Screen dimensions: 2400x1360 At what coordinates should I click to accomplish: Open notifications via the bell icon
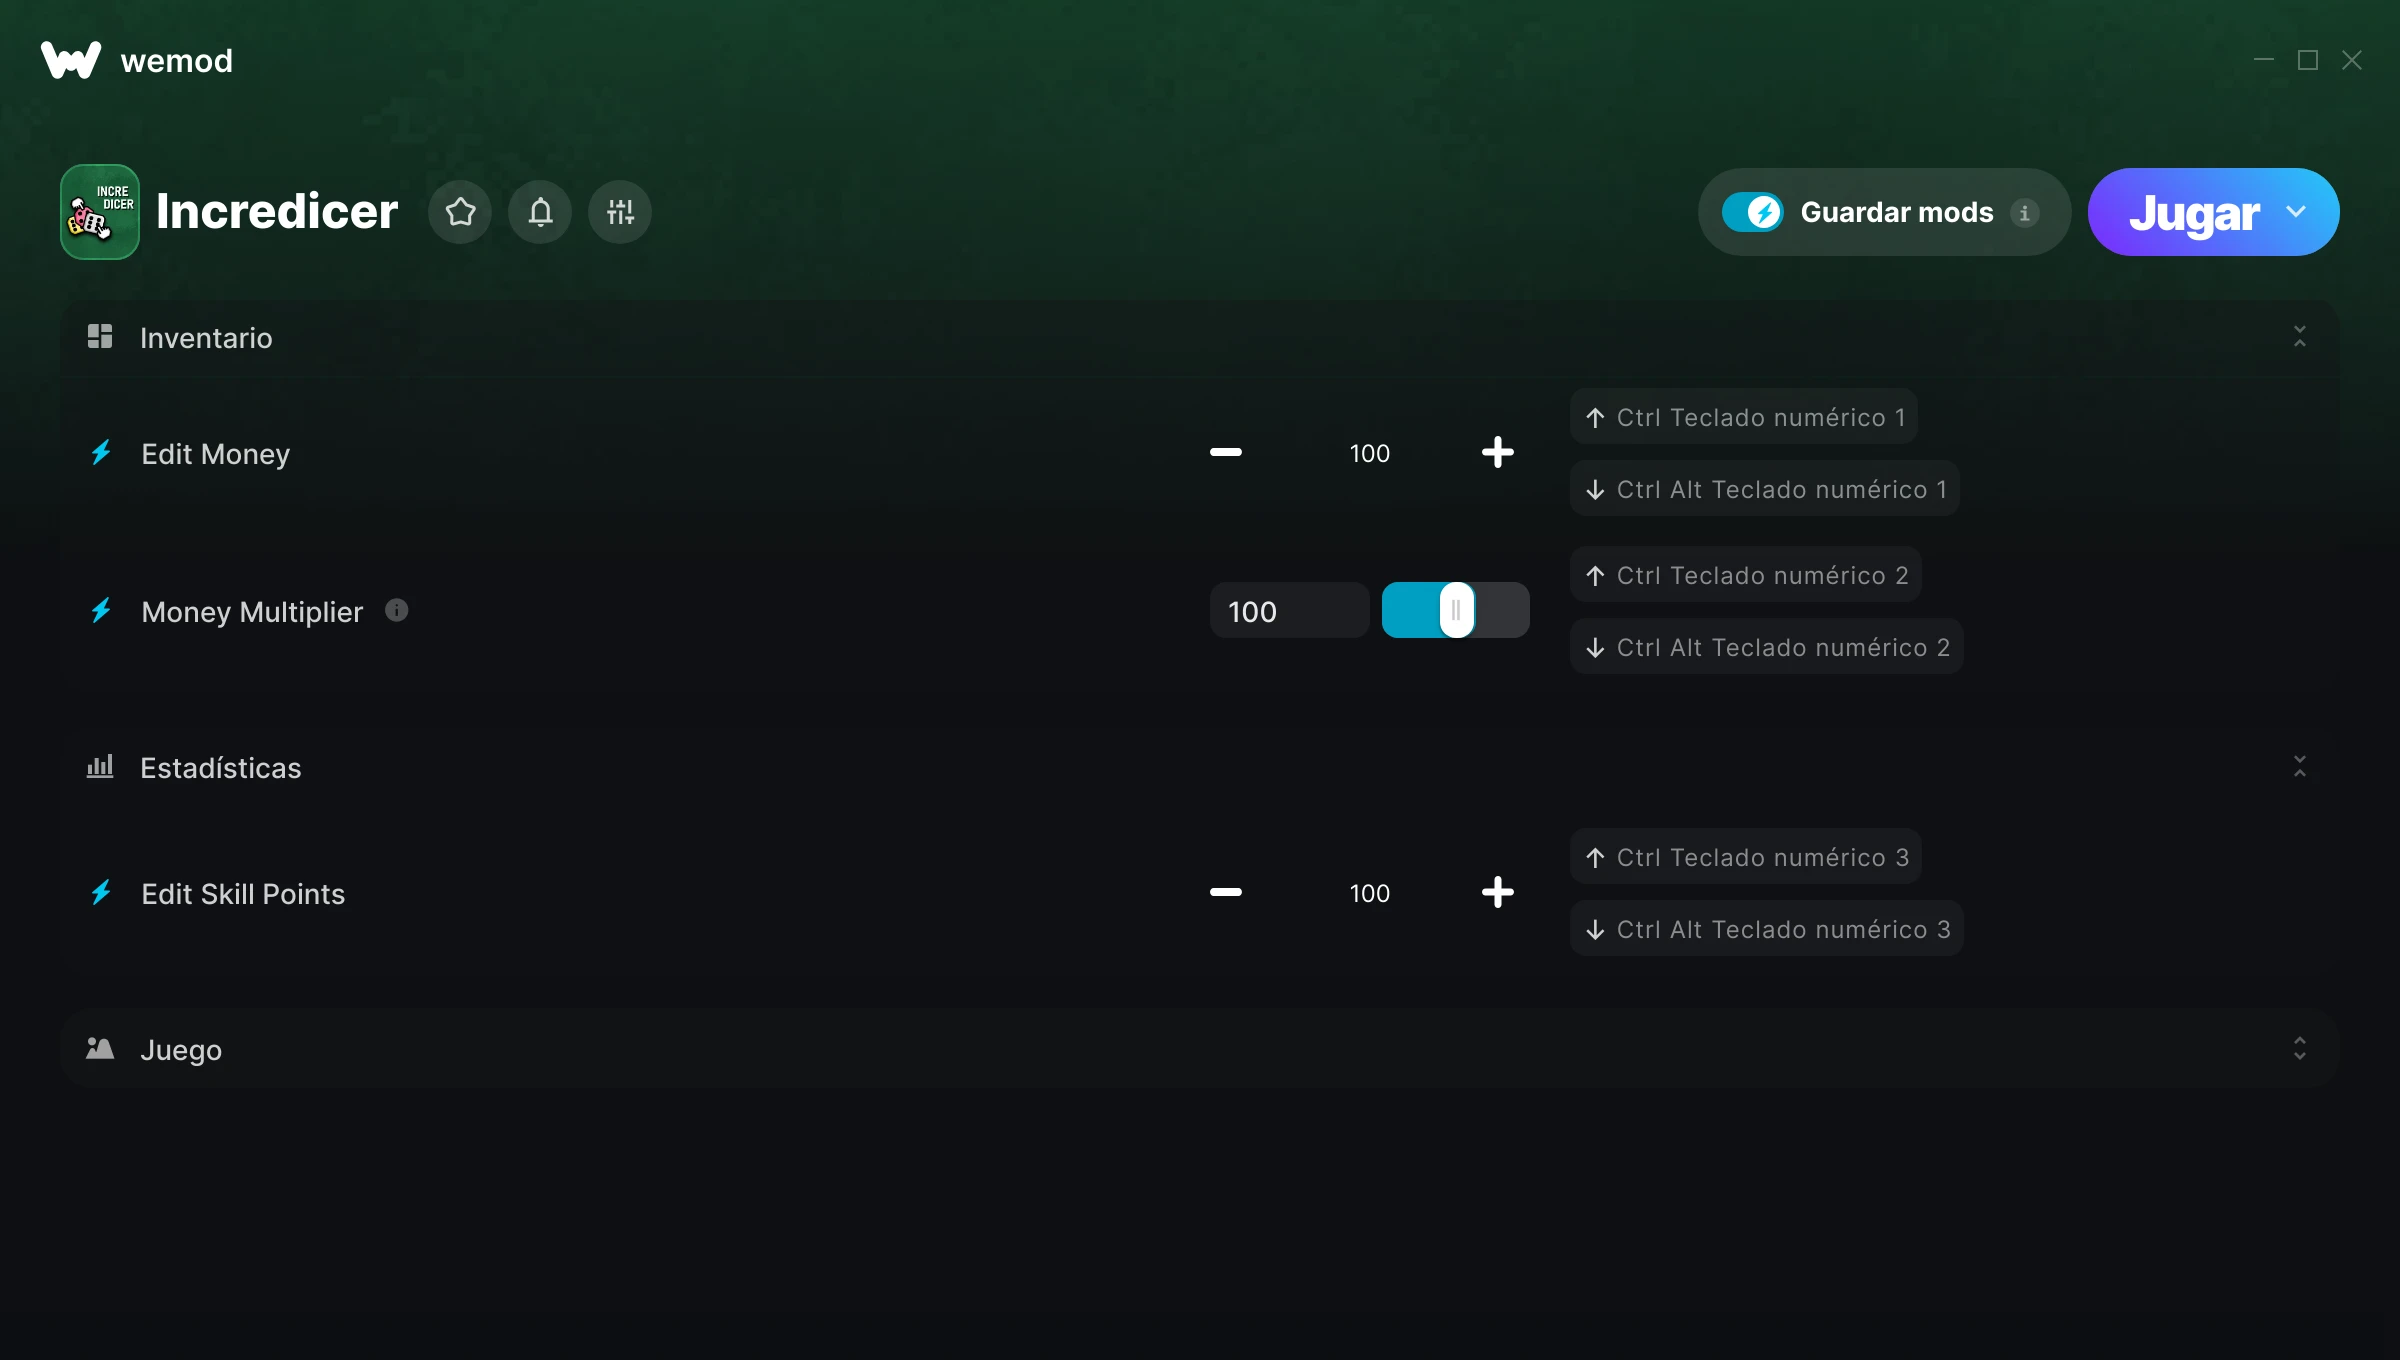pyautogui.click(x=540, y=212)
